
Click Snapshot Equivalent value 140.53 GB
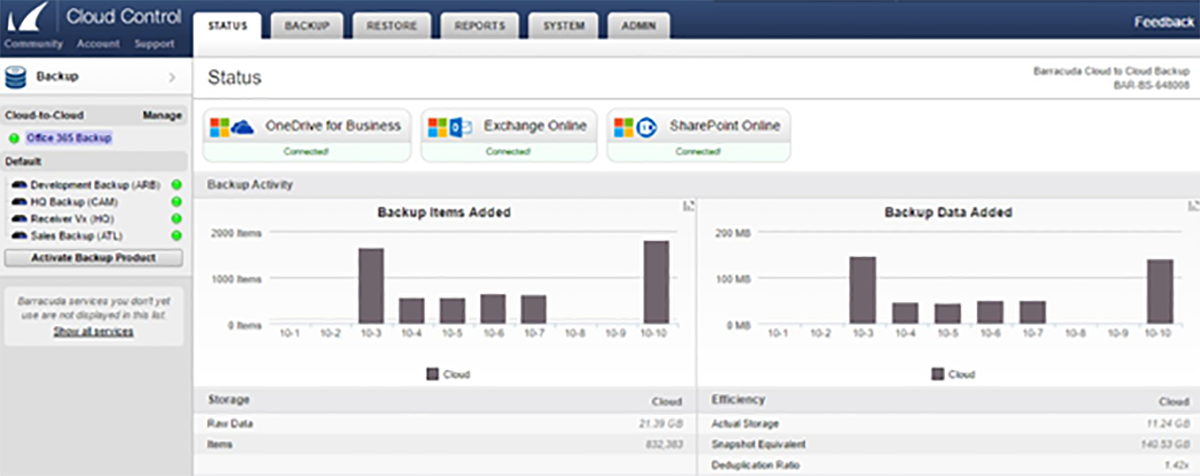pos(1163,444)
